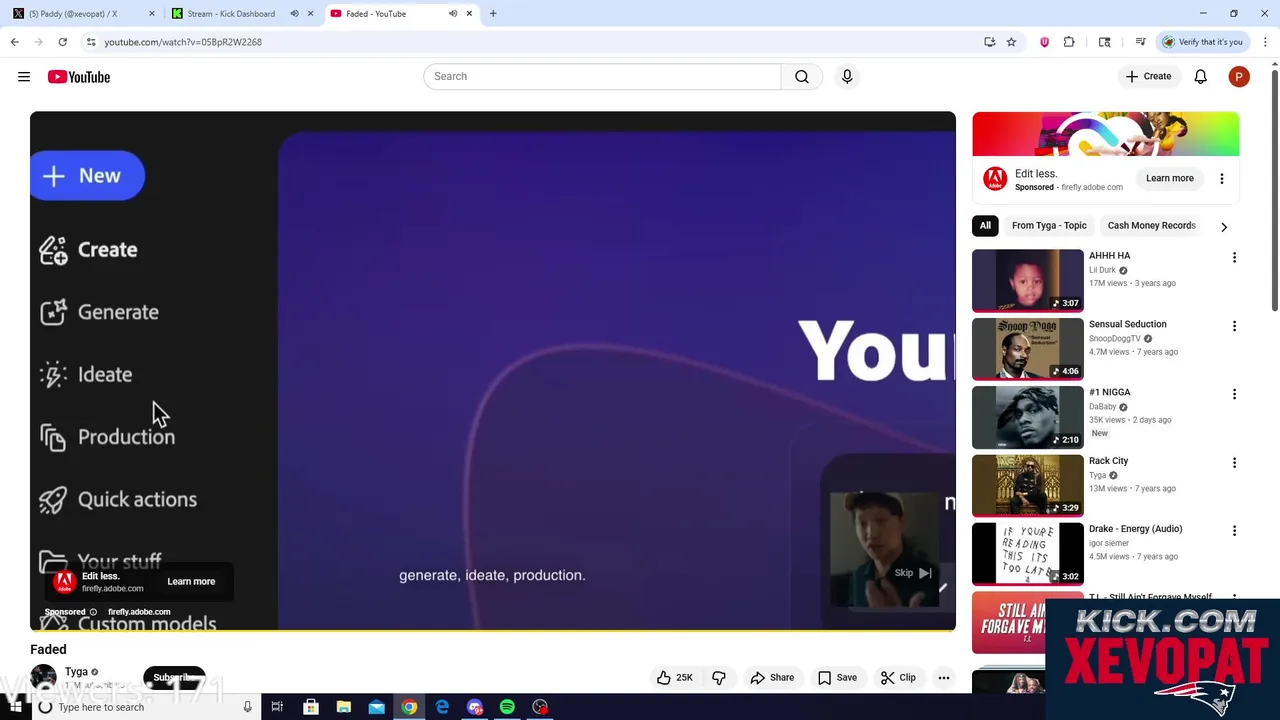Open the Create dropdown button

[x=1148, y=77]
